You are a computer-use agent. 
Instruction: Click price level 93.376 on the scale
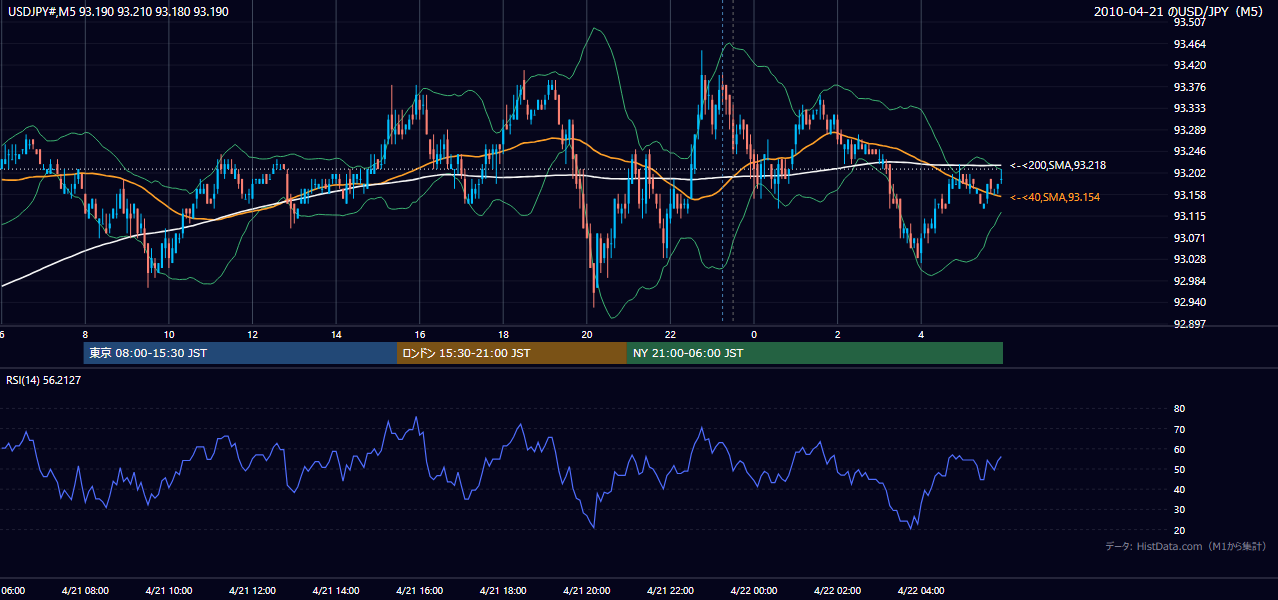point(1189,87)
